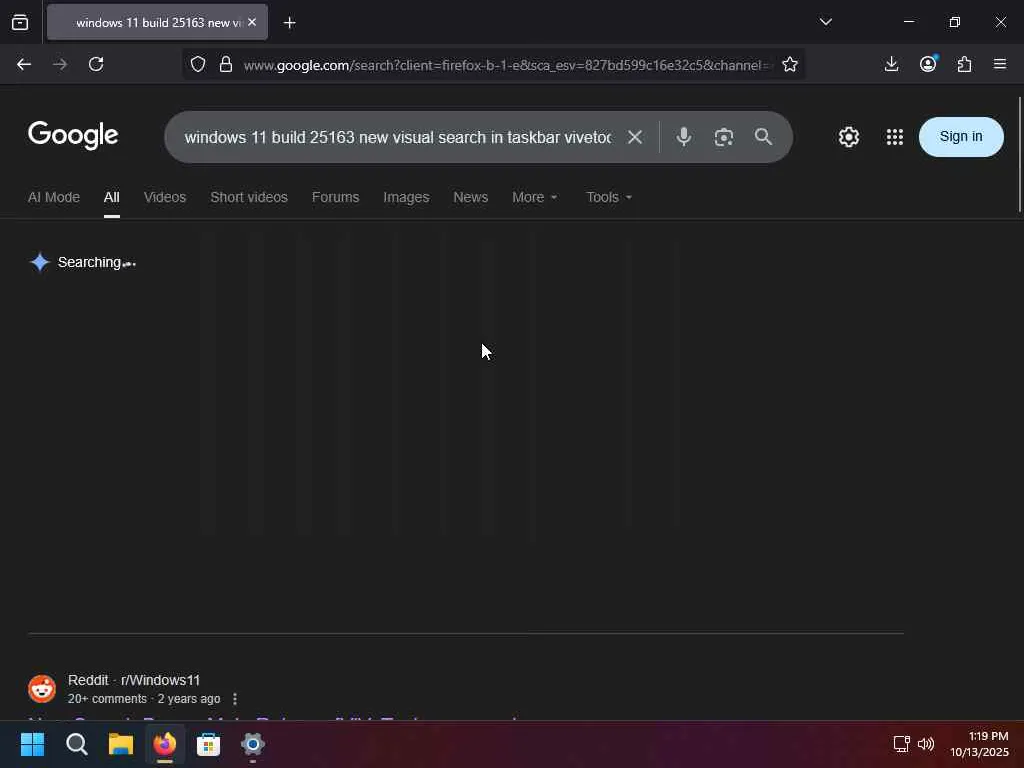The image size is (1024, 768).
Task: Click Firefox icon on taskbar
Action: [x=165, y=744]
